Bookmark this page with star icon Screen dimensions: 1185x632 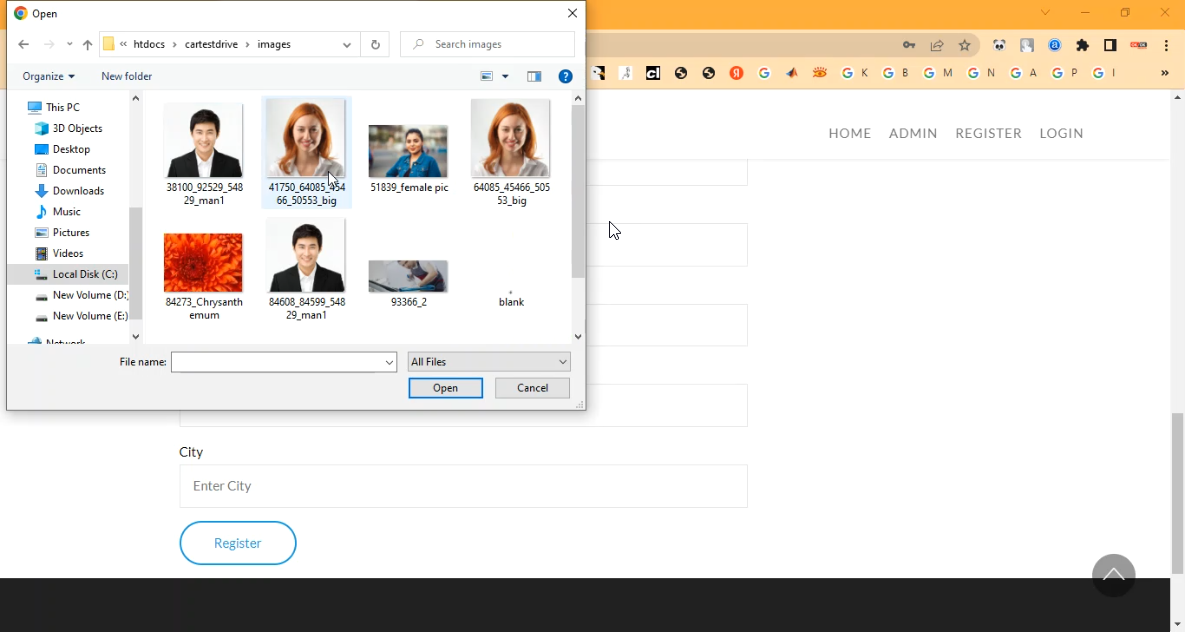coord(964,45)
